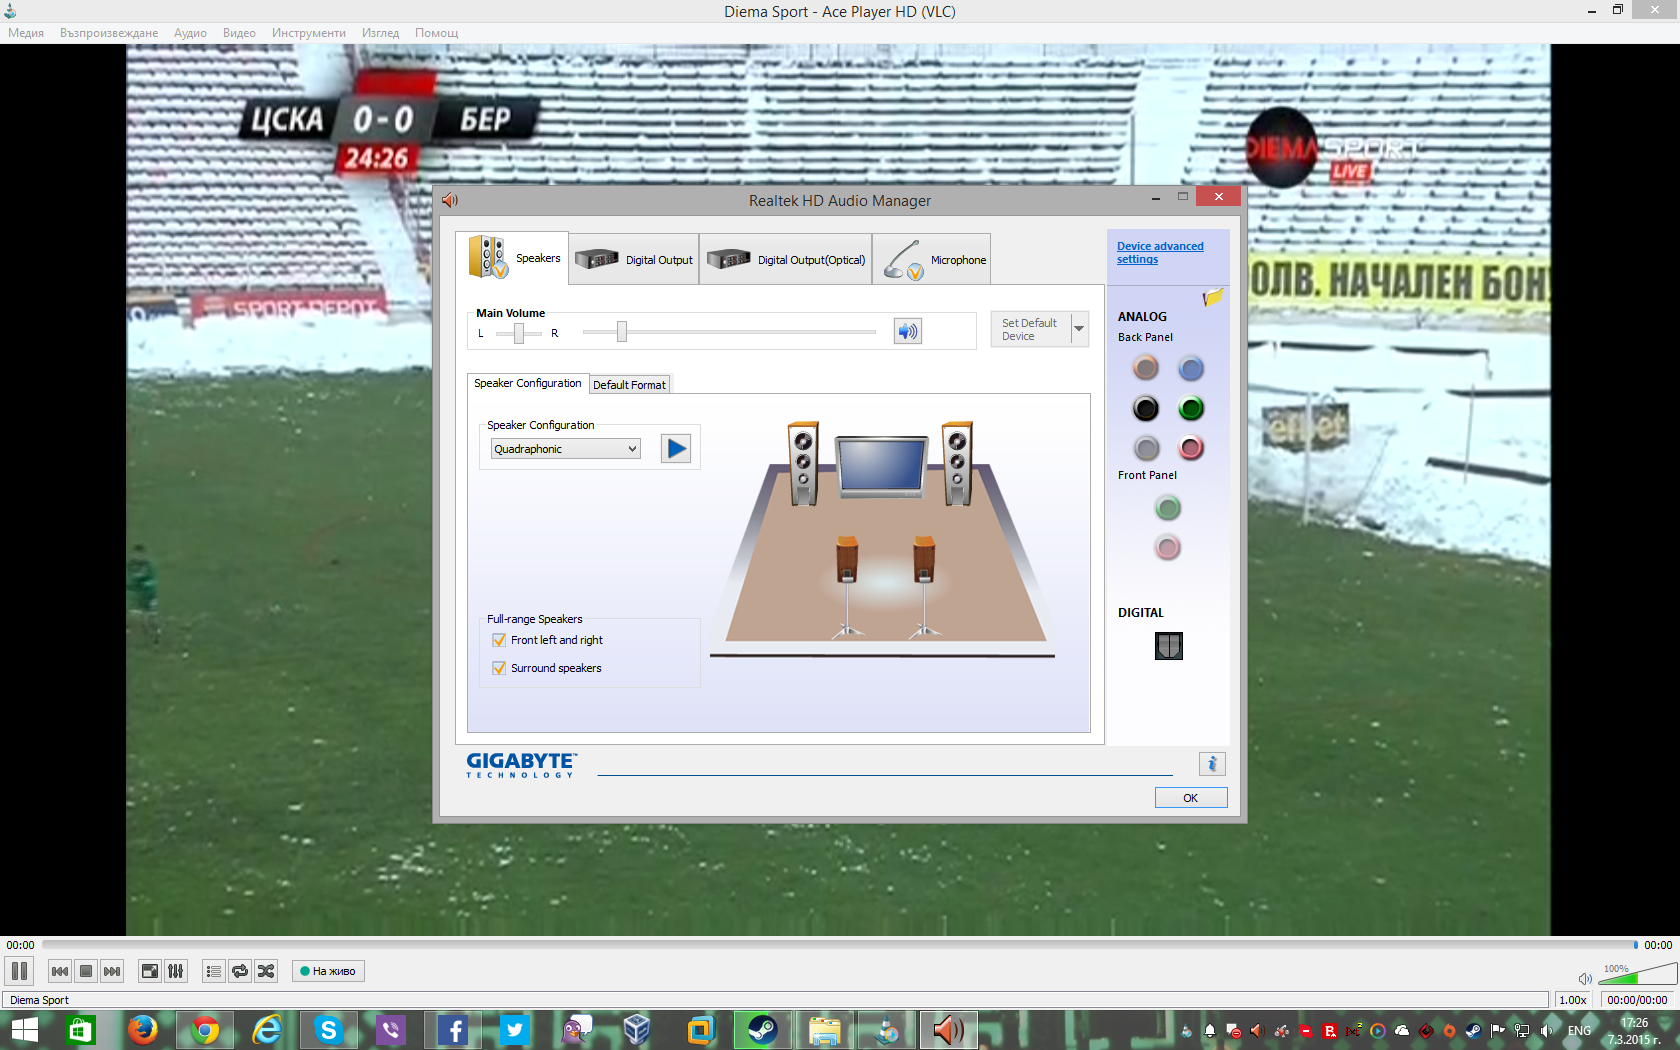
Task: Expand the Set Default Device arrow
Action: point(1079,329)
